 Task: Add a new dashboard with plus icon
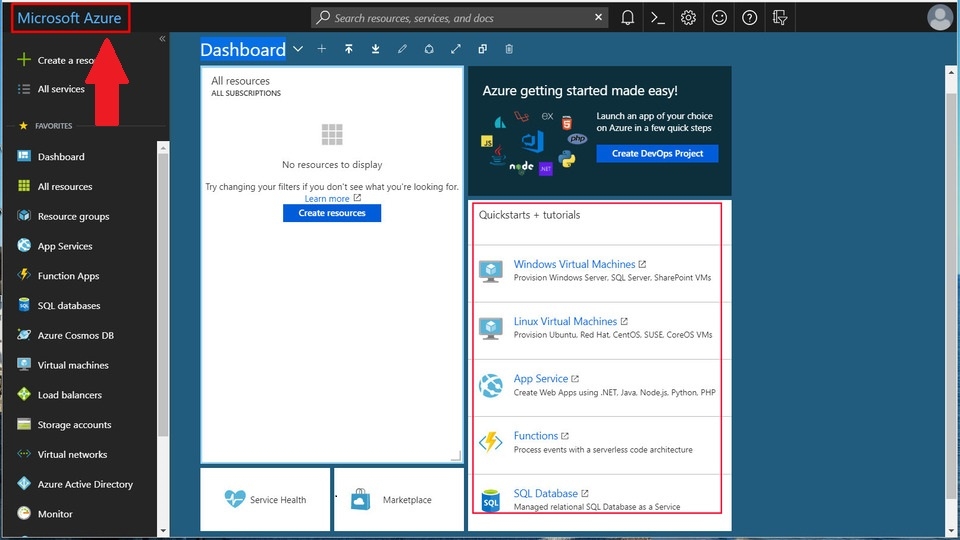point(321,48)
